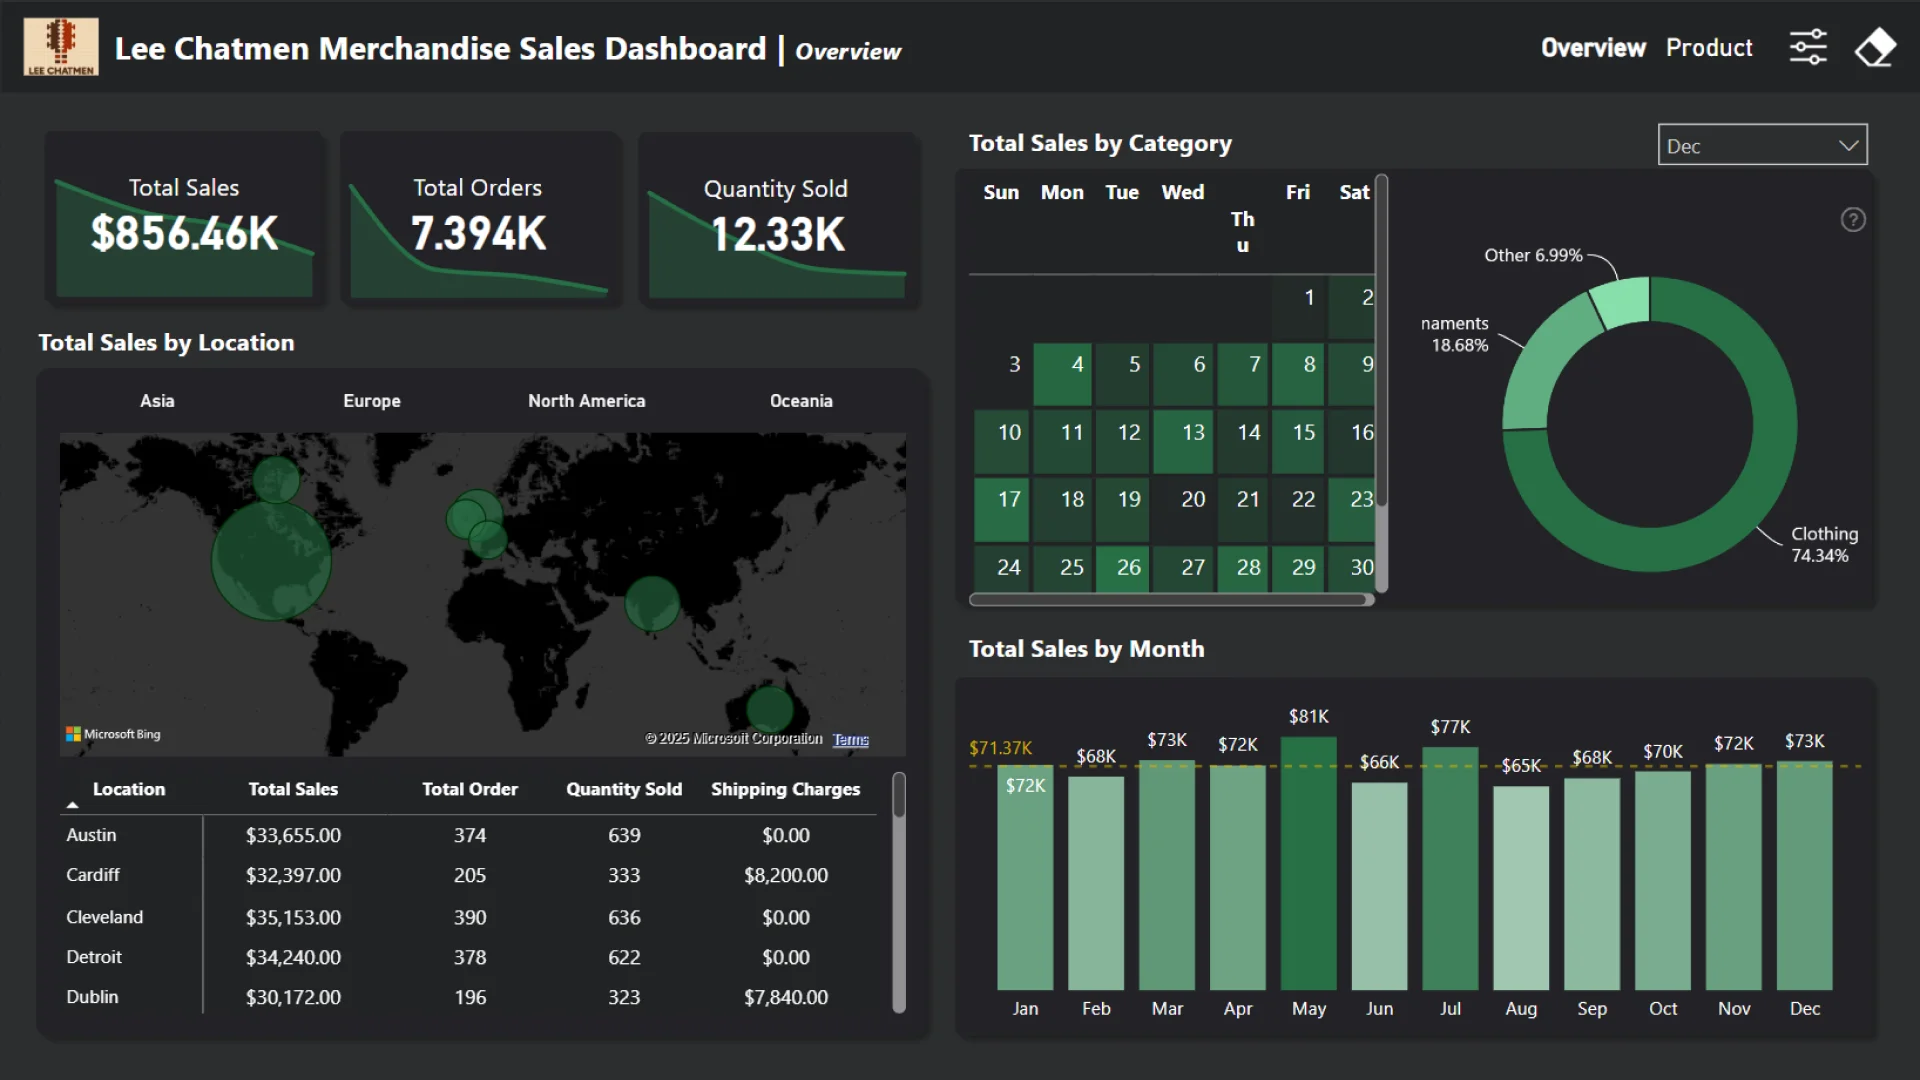
Task: Select the Aug bar in monthly chart
Action: tap(1521, 888)
